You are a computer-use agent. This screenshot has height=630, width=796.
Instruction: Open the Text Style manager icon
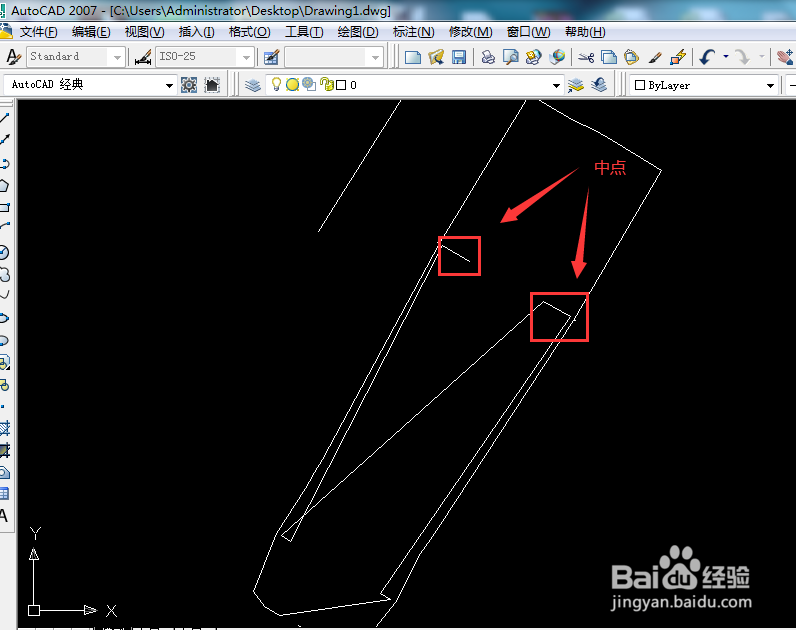point(14,57)
